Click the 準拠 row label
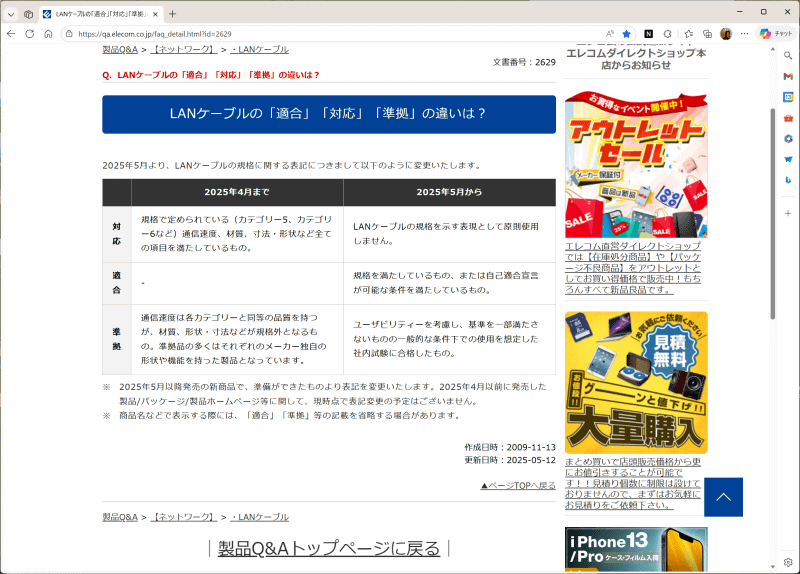 [117, 339]
